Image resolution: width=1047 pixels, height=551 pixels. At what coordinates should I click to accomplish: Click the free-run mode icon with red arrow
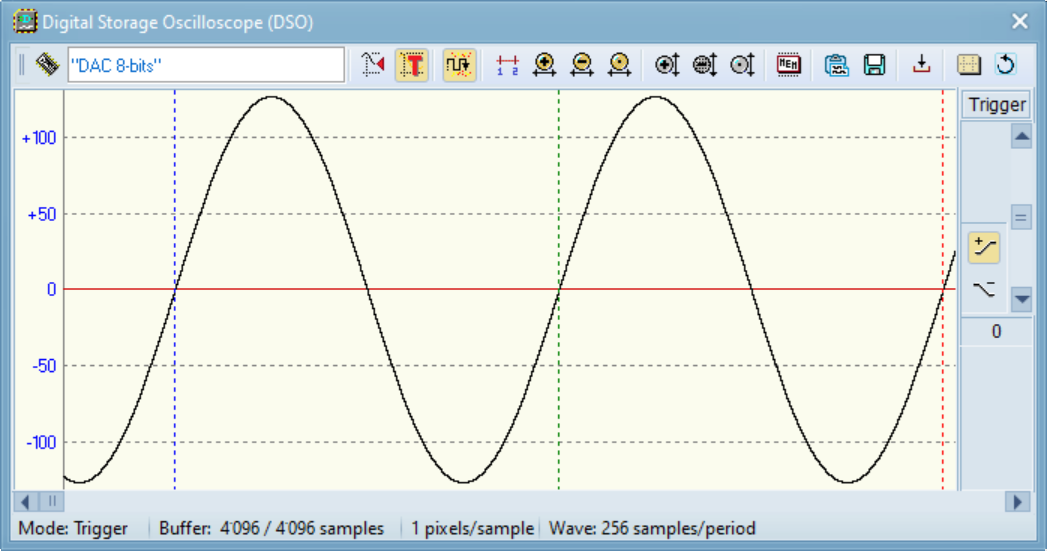(373, 65)
